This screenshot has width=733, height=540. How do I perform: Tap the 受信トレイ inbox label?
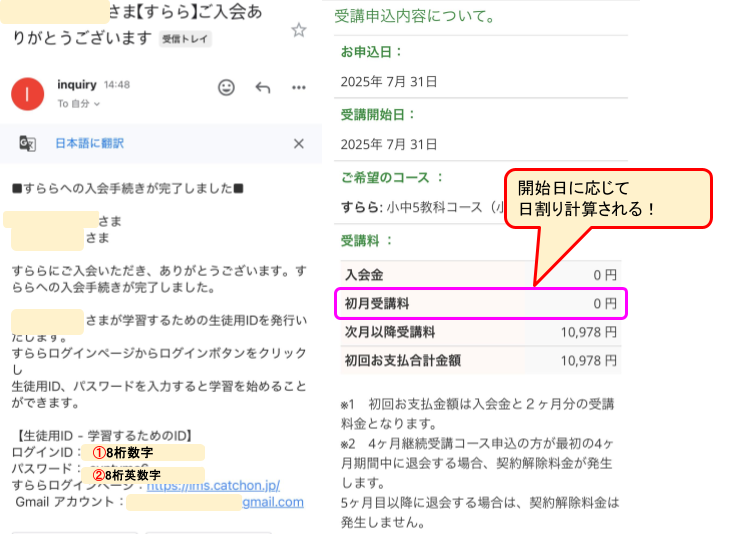[x=185, y=39]
